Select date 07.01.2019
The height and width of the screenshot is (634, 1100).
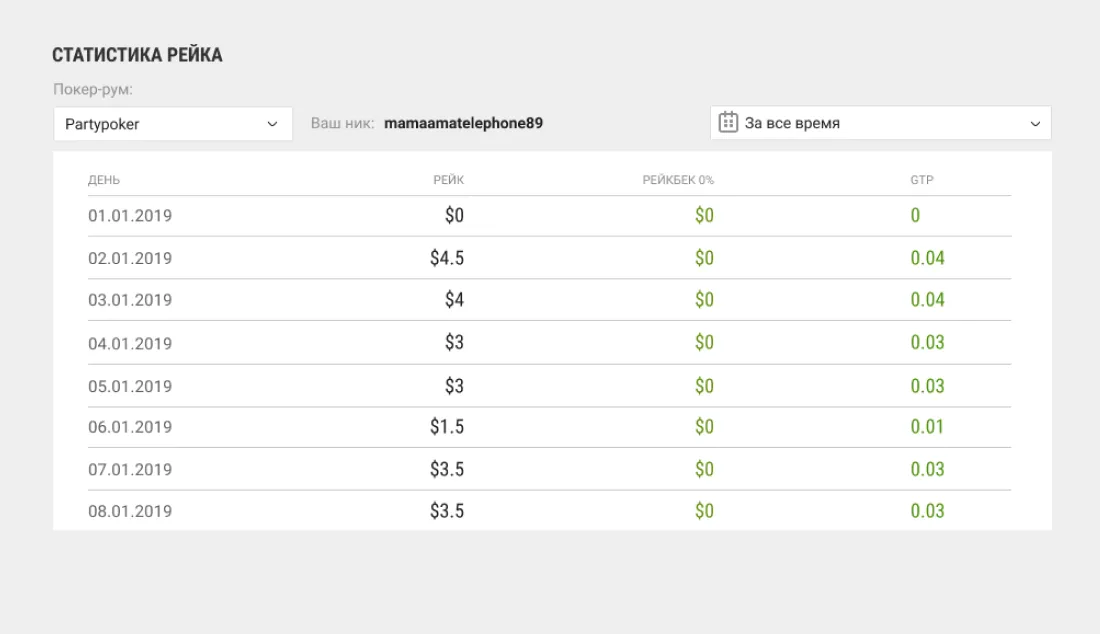point(130,469)
